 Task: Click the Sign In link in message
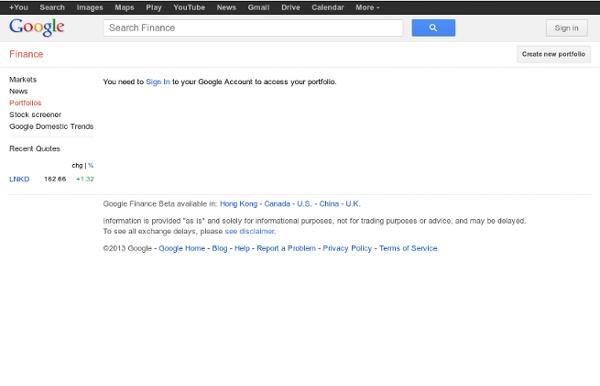(x=158, y=81)
